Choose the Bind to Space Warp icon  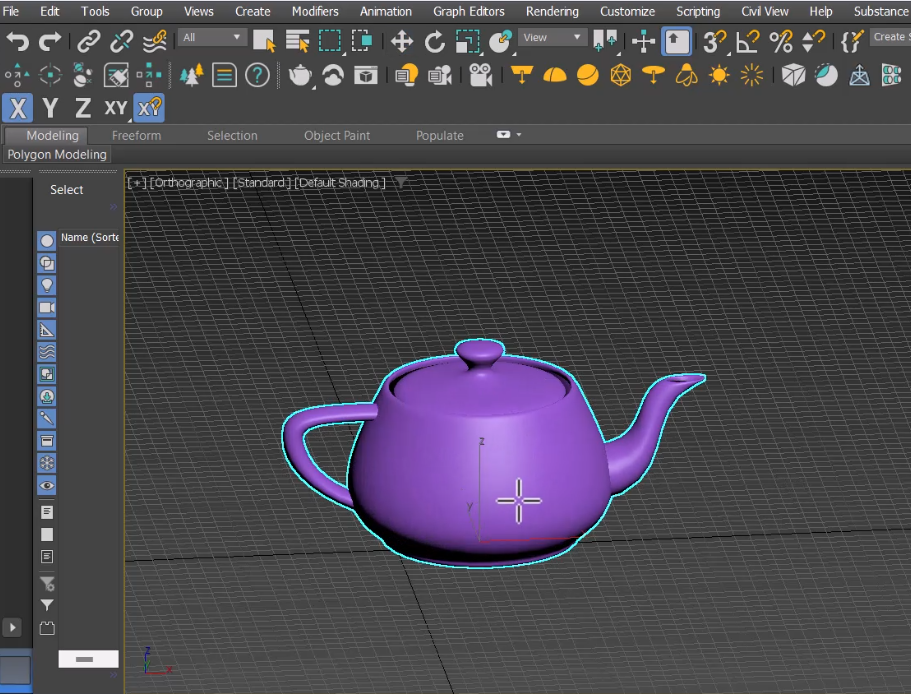click(155, 41)
